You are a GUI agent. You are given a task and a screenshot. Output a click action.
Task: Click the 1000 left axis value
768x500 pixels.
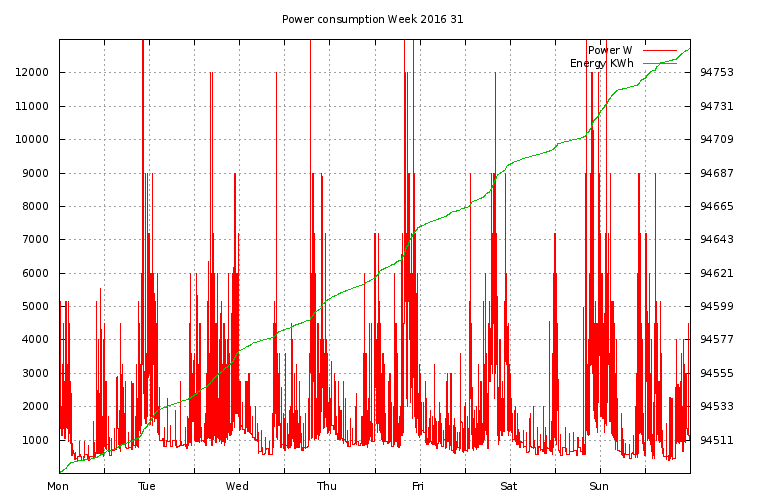pyautogui.click(x=35, y=440)
